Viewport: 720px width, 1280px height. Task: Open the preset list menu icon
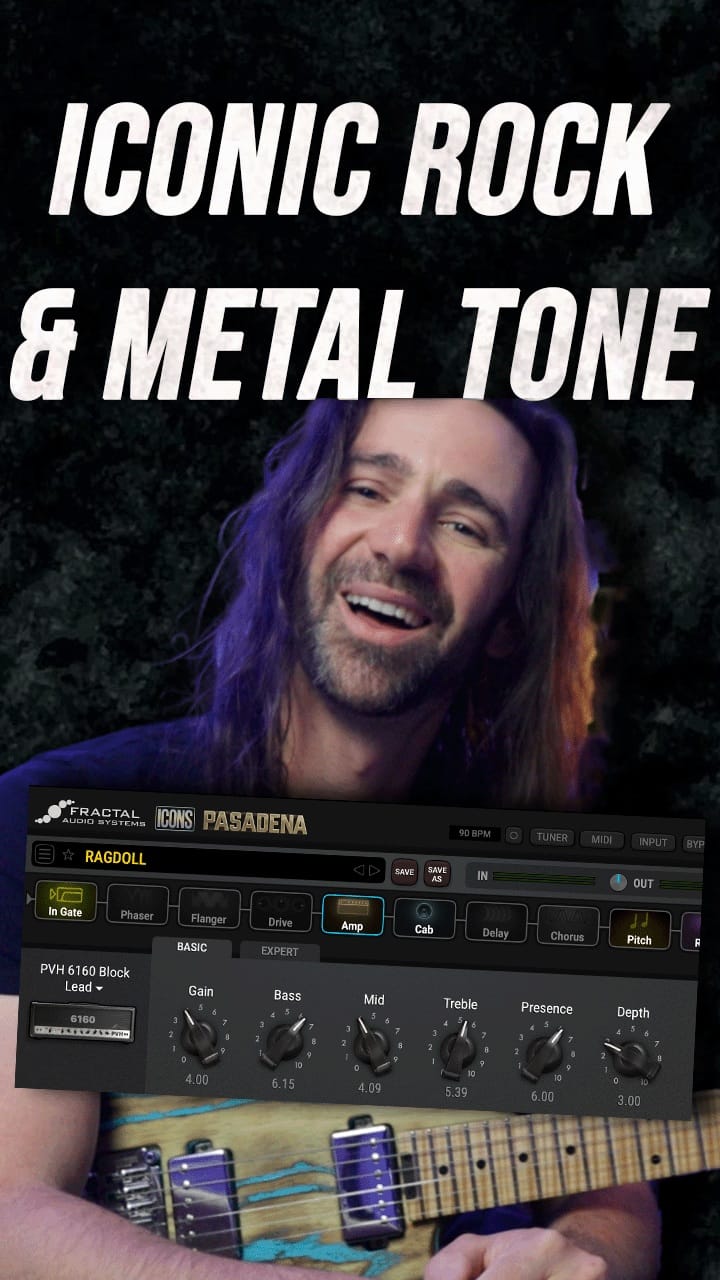(x=44, y=854)
